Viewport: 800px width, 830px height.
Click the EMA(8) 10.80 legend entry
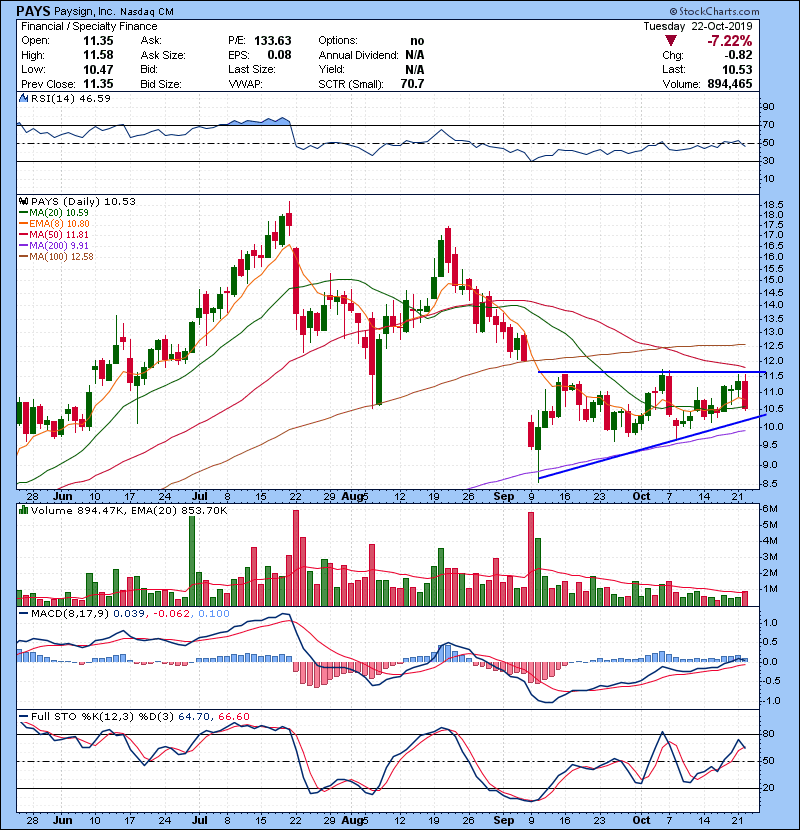tap(59, 224)
